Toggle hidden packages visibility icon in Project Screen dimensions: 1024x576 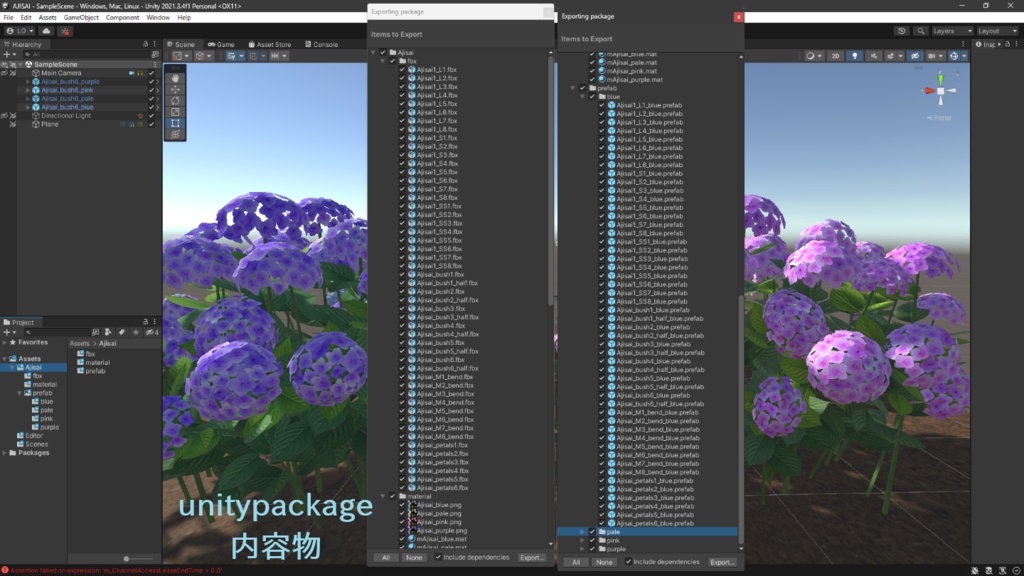(x=152, y=332)
